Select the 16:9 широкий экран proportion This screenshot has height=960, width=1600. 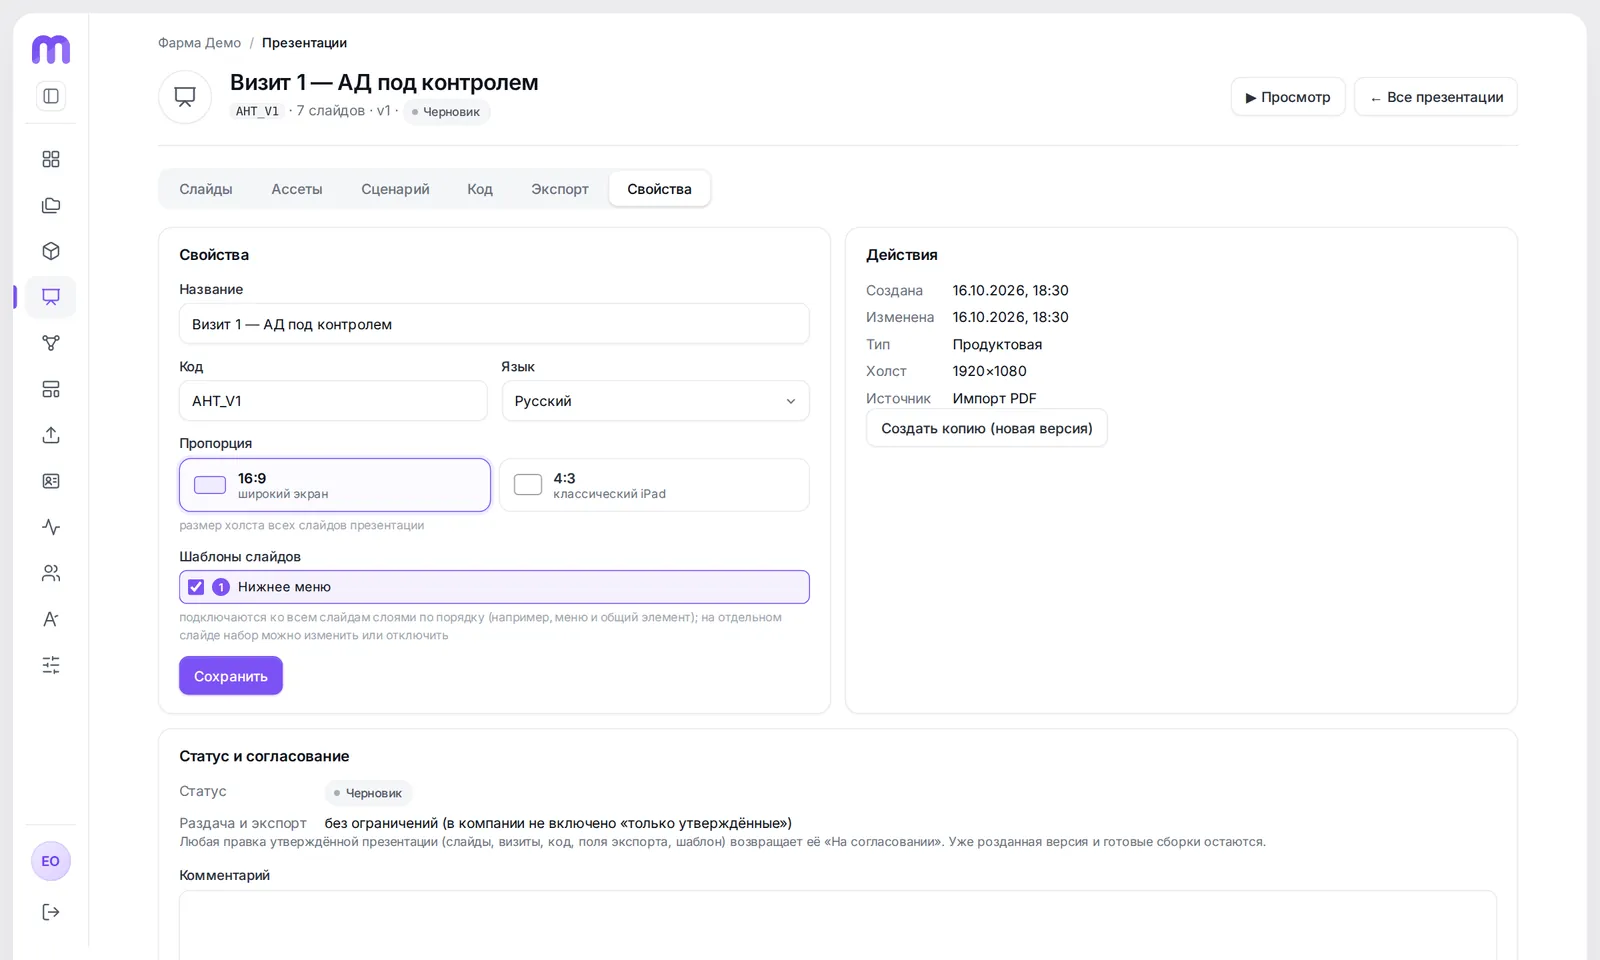335,485
